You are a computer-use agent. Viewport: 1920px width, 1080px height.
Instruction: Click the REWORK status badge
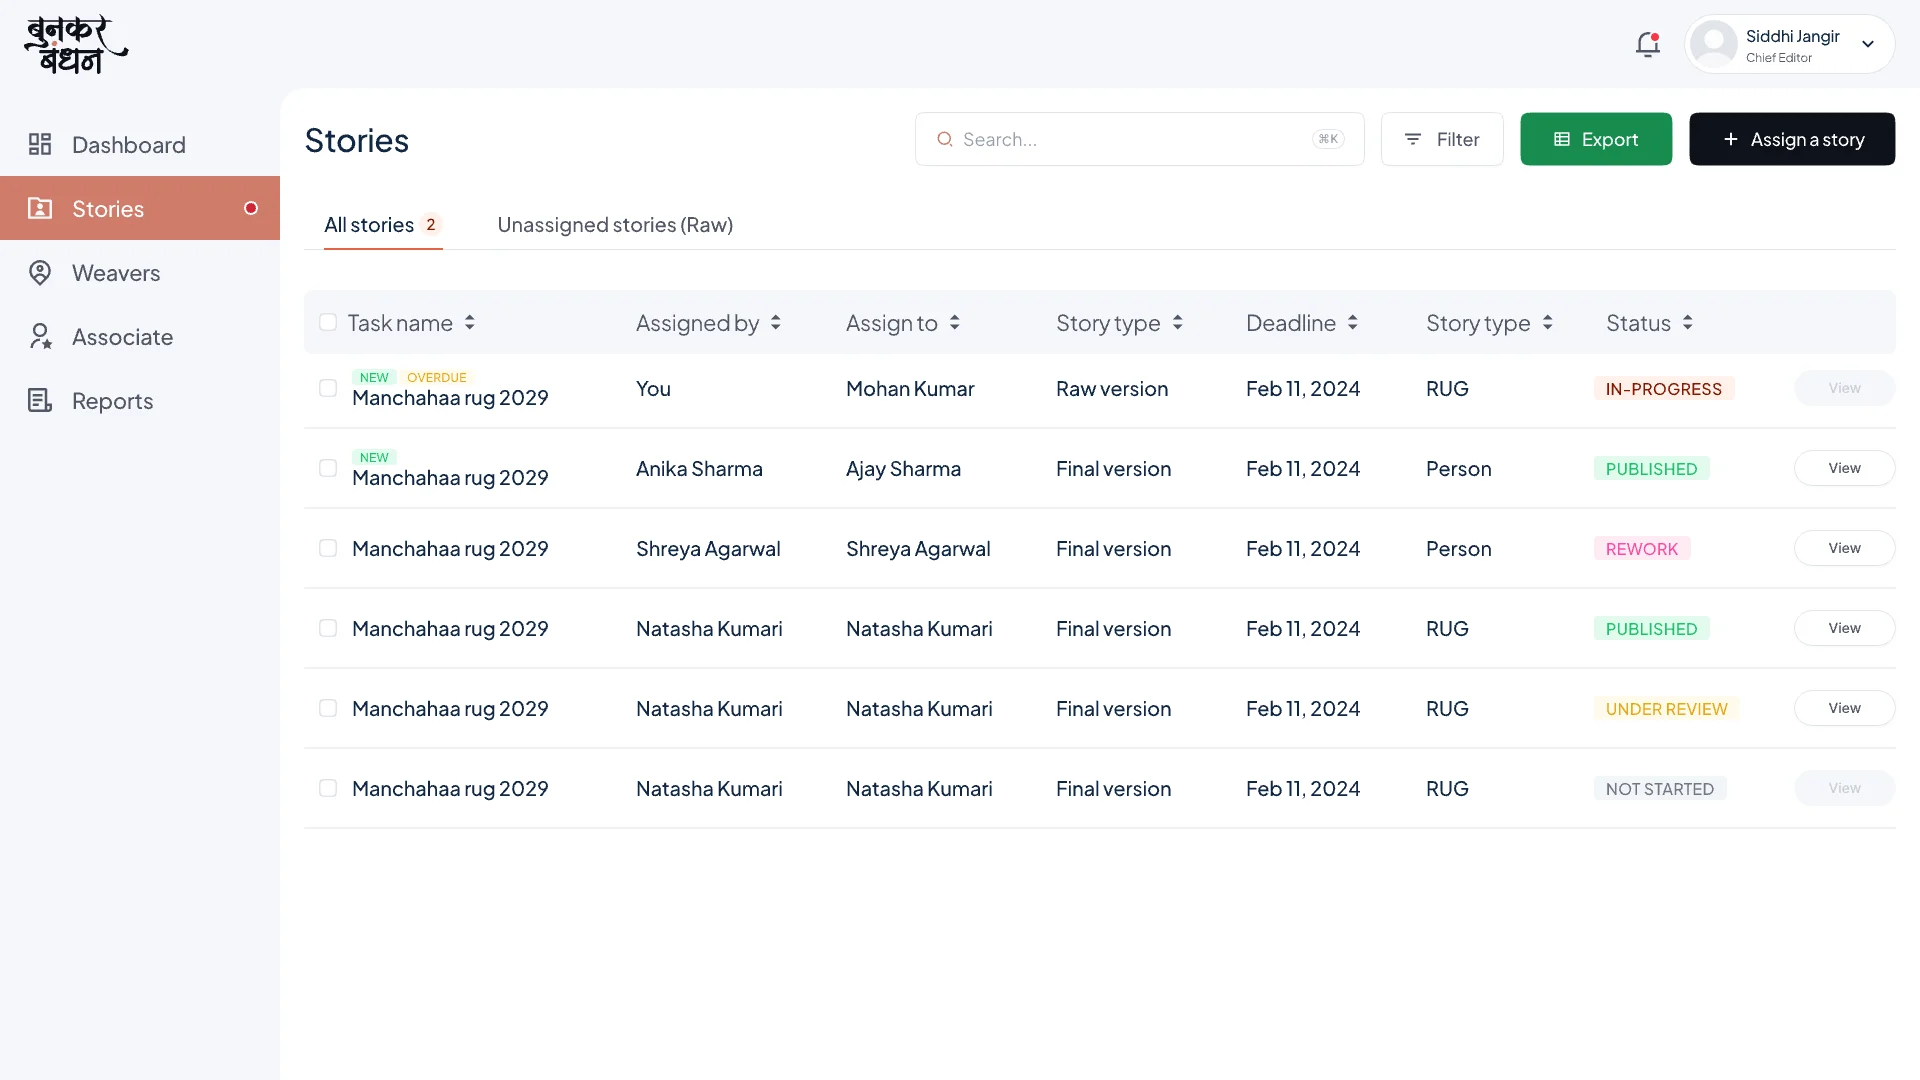1642,549
